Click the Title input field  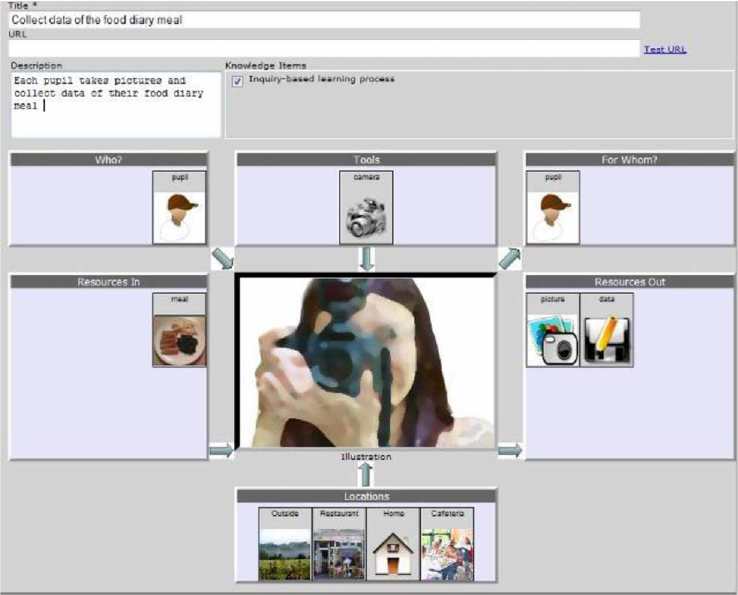pos(324,20)
